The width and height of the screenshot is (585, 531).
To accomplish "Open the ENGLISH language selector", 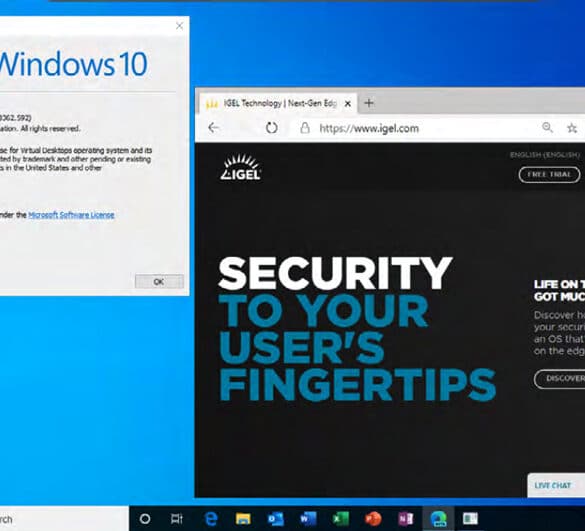I will coord(545,155).
